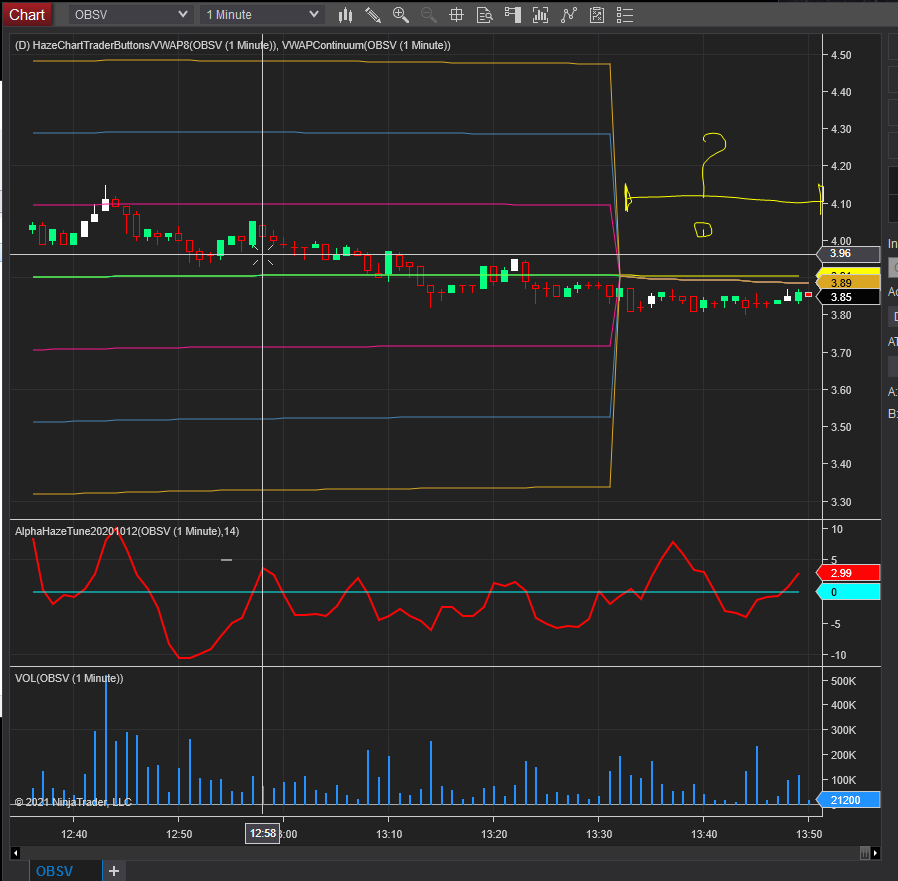Click the right scroll arrow of chart scrollbar
Screen dimensions: 898x881
[x=876, y=853]
